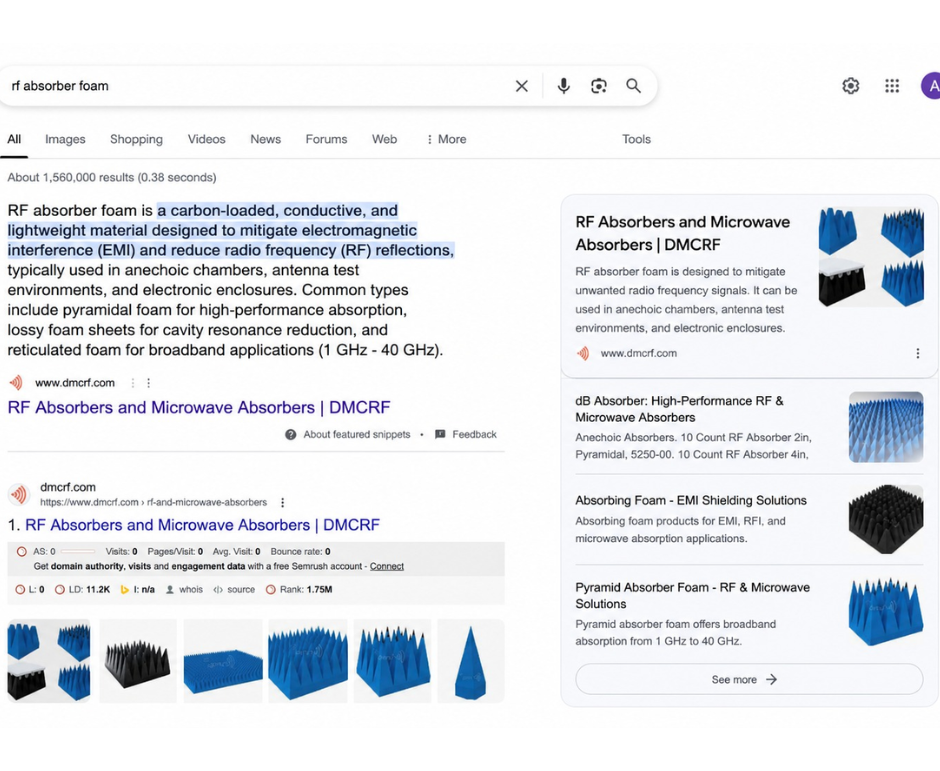The image size is (940, 771).
Task: Click the Rank: 1.75M metric
Action: pos(299,590)
